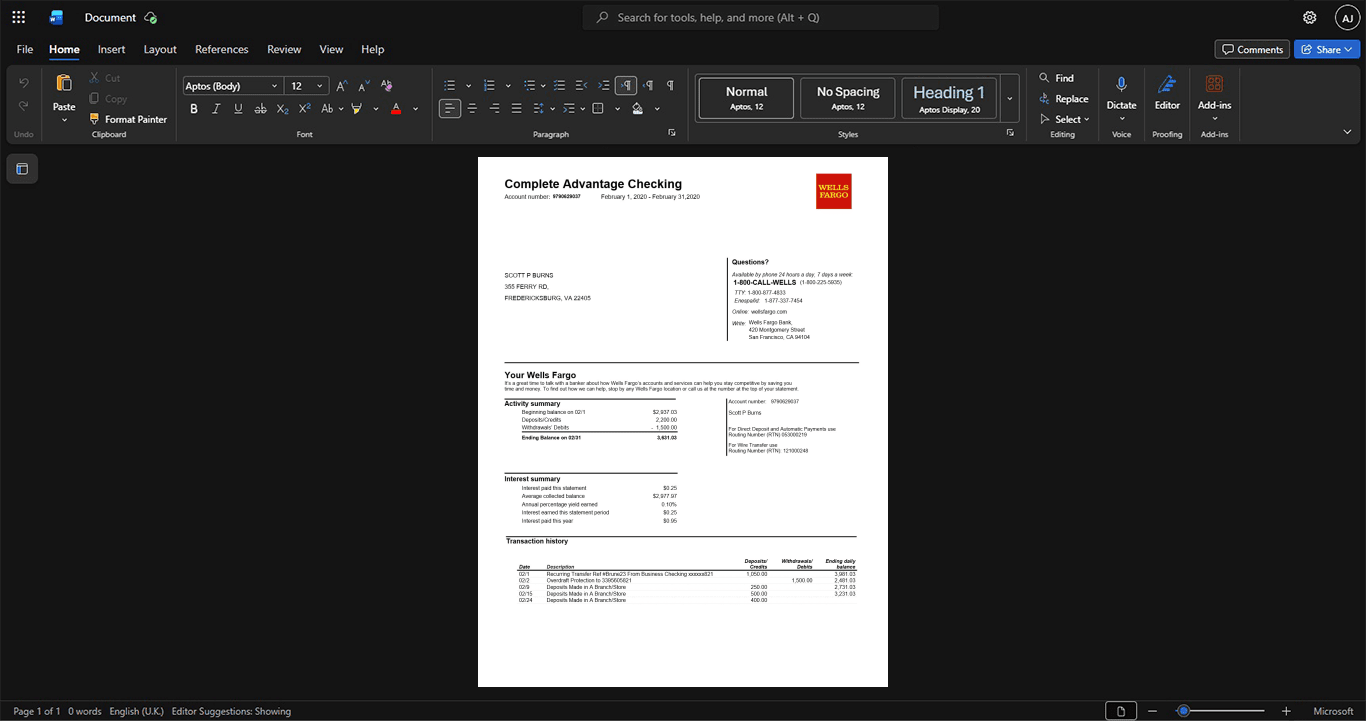
Task: Open the Replace tool
Action: coord(1063,99)
